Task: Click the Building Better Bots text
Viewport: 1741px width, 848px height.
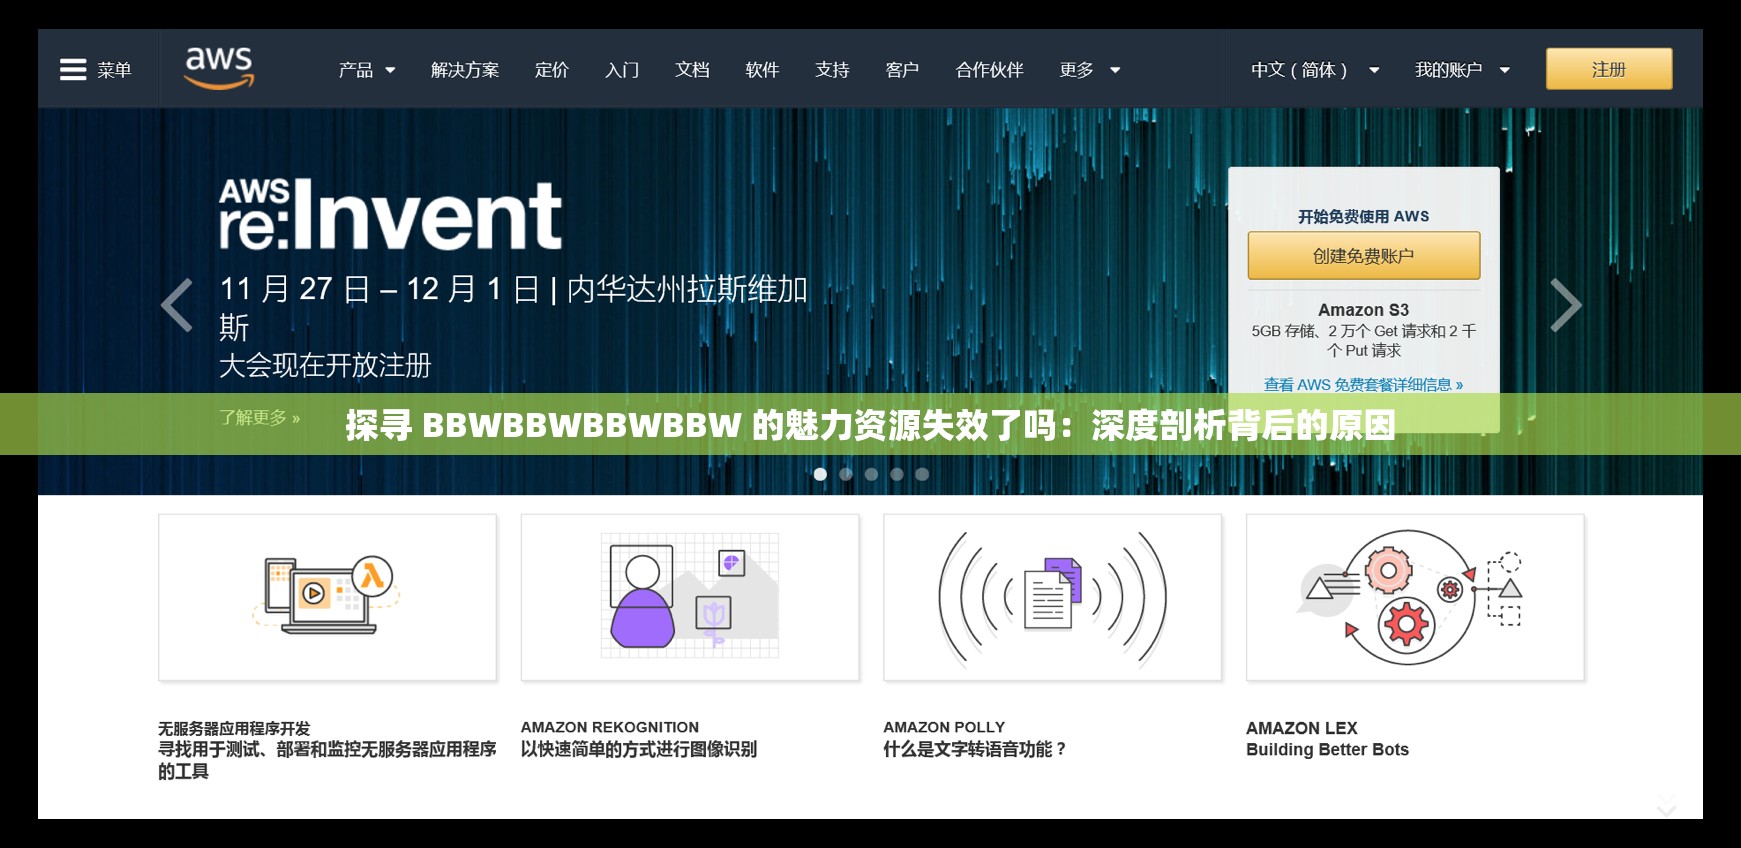Action: [1327, 750]
